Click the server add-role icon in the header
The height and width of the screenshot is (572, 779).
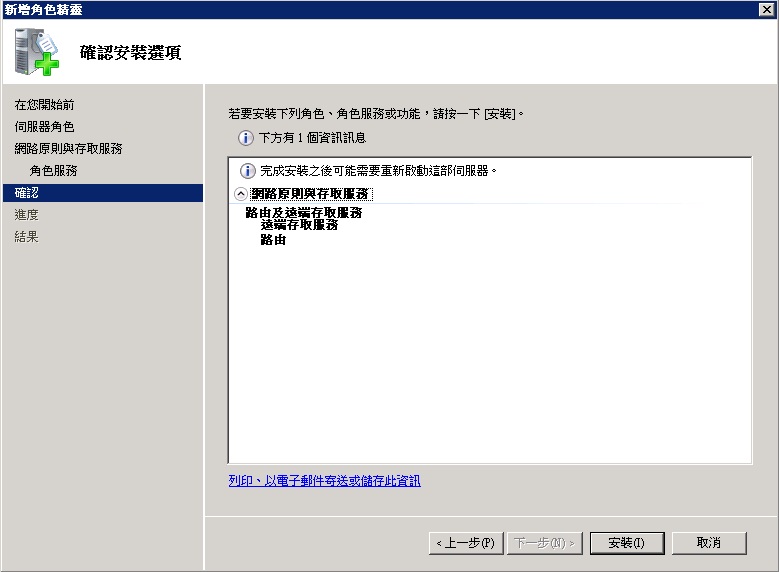(x=36, y=52)
